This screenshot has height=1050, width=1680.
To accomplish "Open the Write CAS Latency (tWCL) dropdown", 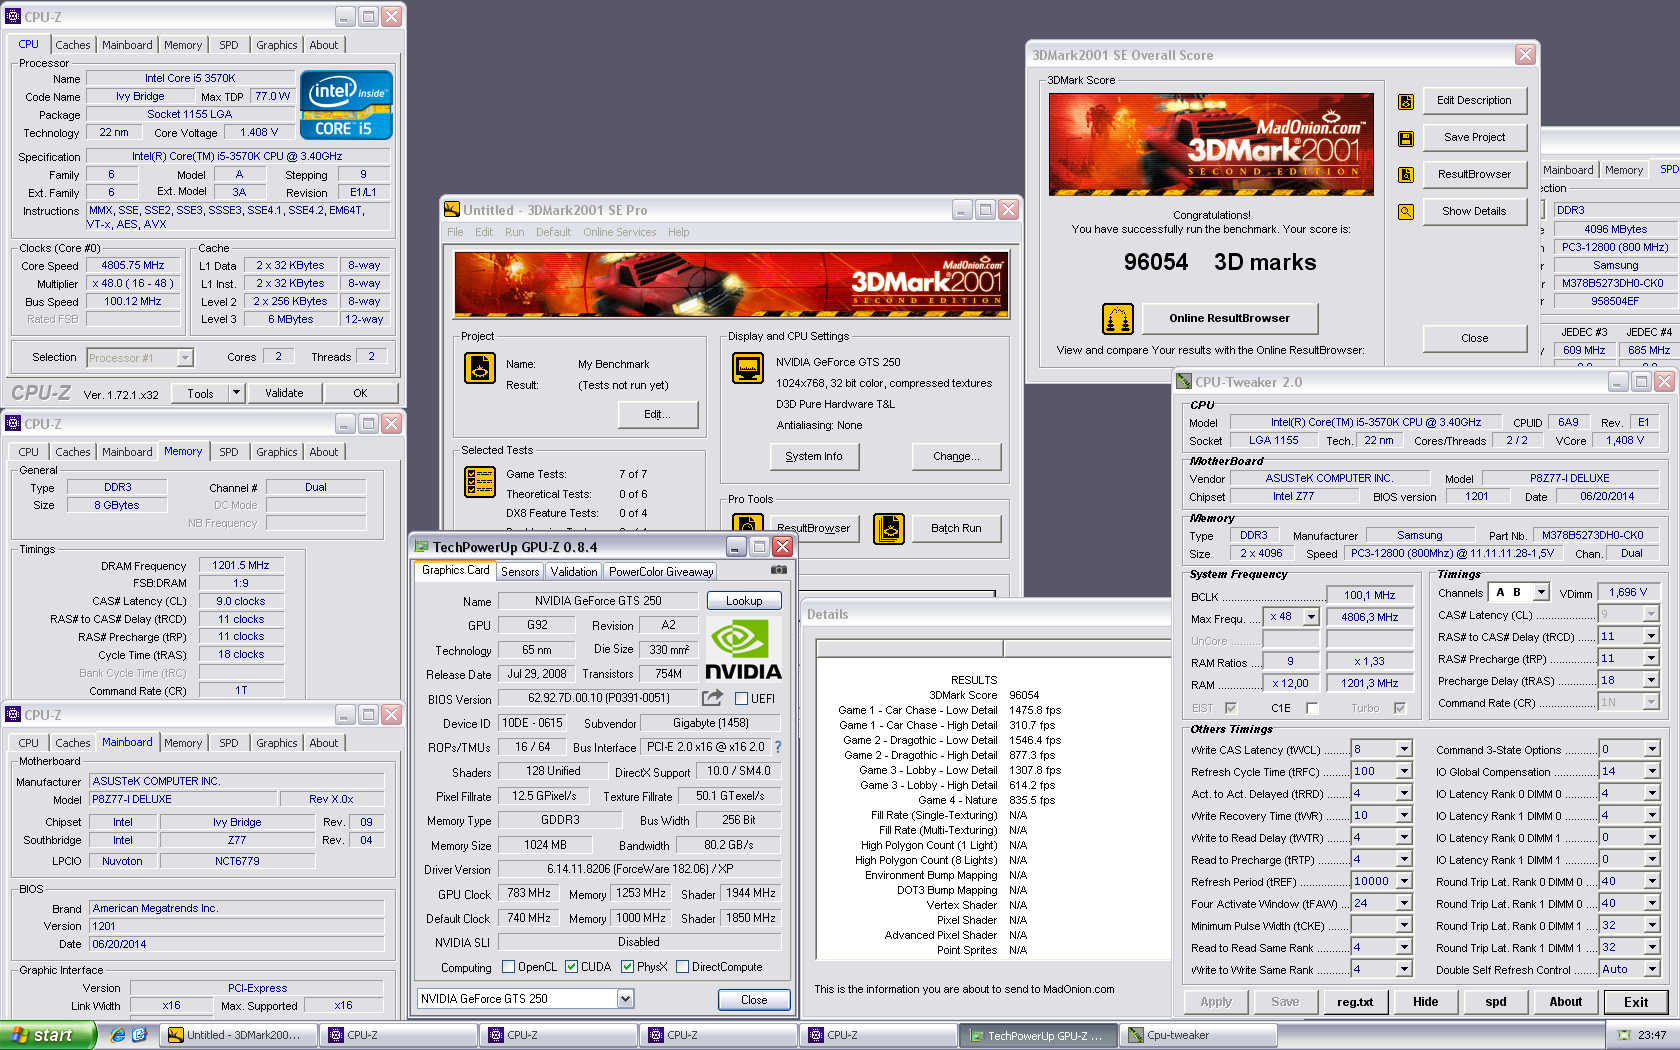I will pyautogui.click(x=1404, y=749).
